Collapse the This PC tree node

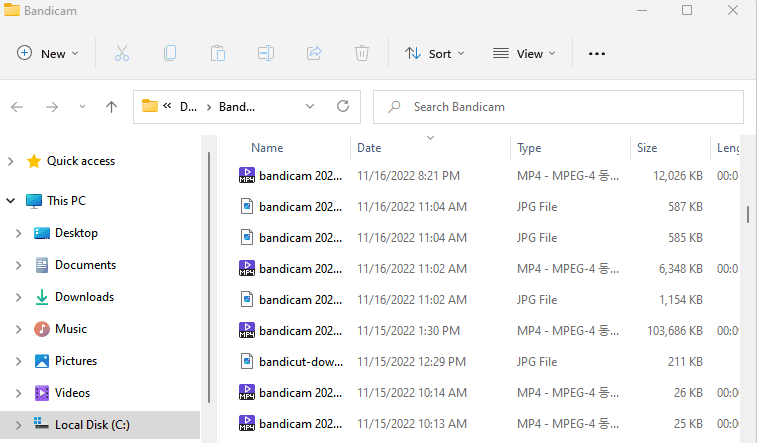tap(10, 201)
